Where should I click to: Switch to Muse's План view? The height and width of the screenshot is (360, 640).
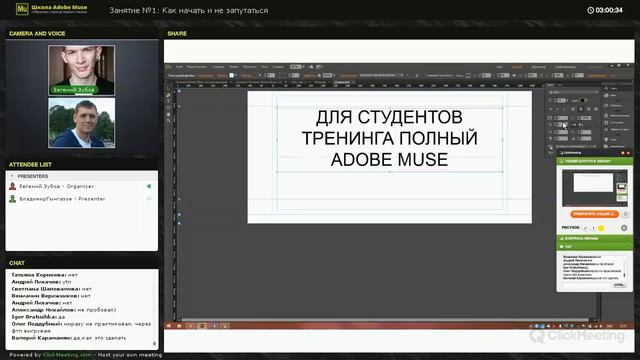tap(499, 67)
